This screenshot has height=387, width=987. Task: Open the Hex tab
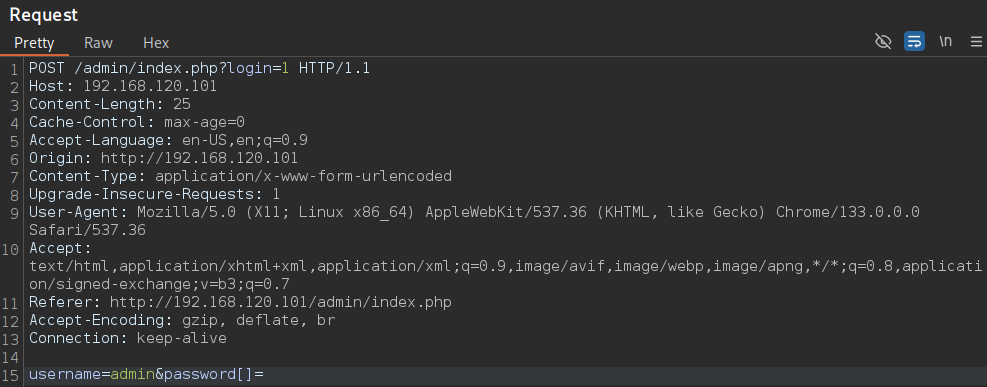tap(156, 43)
